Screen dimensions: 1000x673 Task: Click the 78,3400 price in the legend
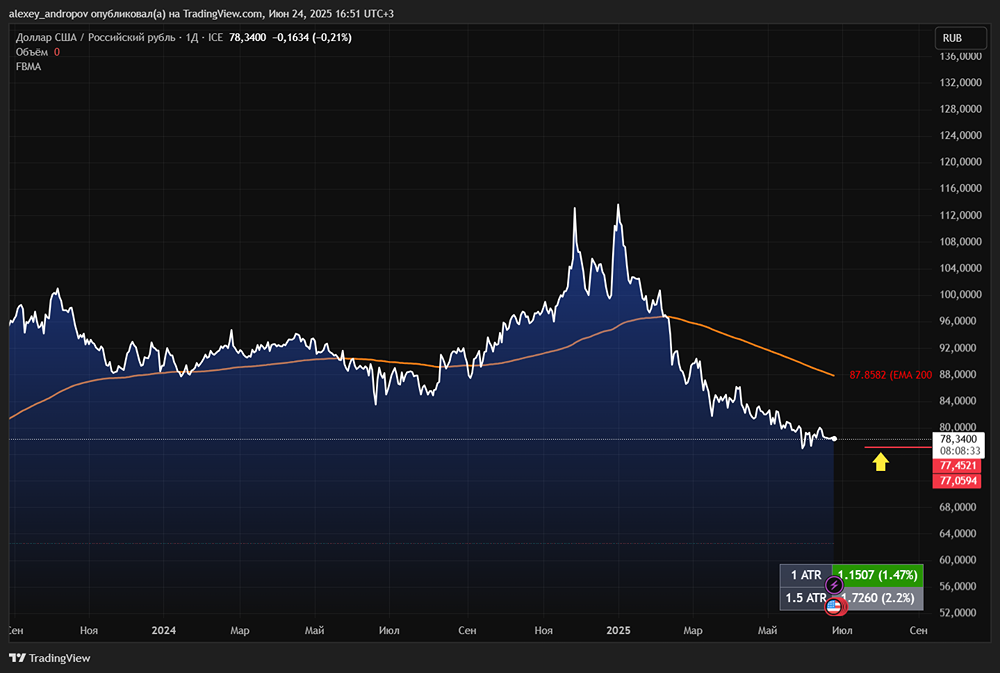click(247, 38)
